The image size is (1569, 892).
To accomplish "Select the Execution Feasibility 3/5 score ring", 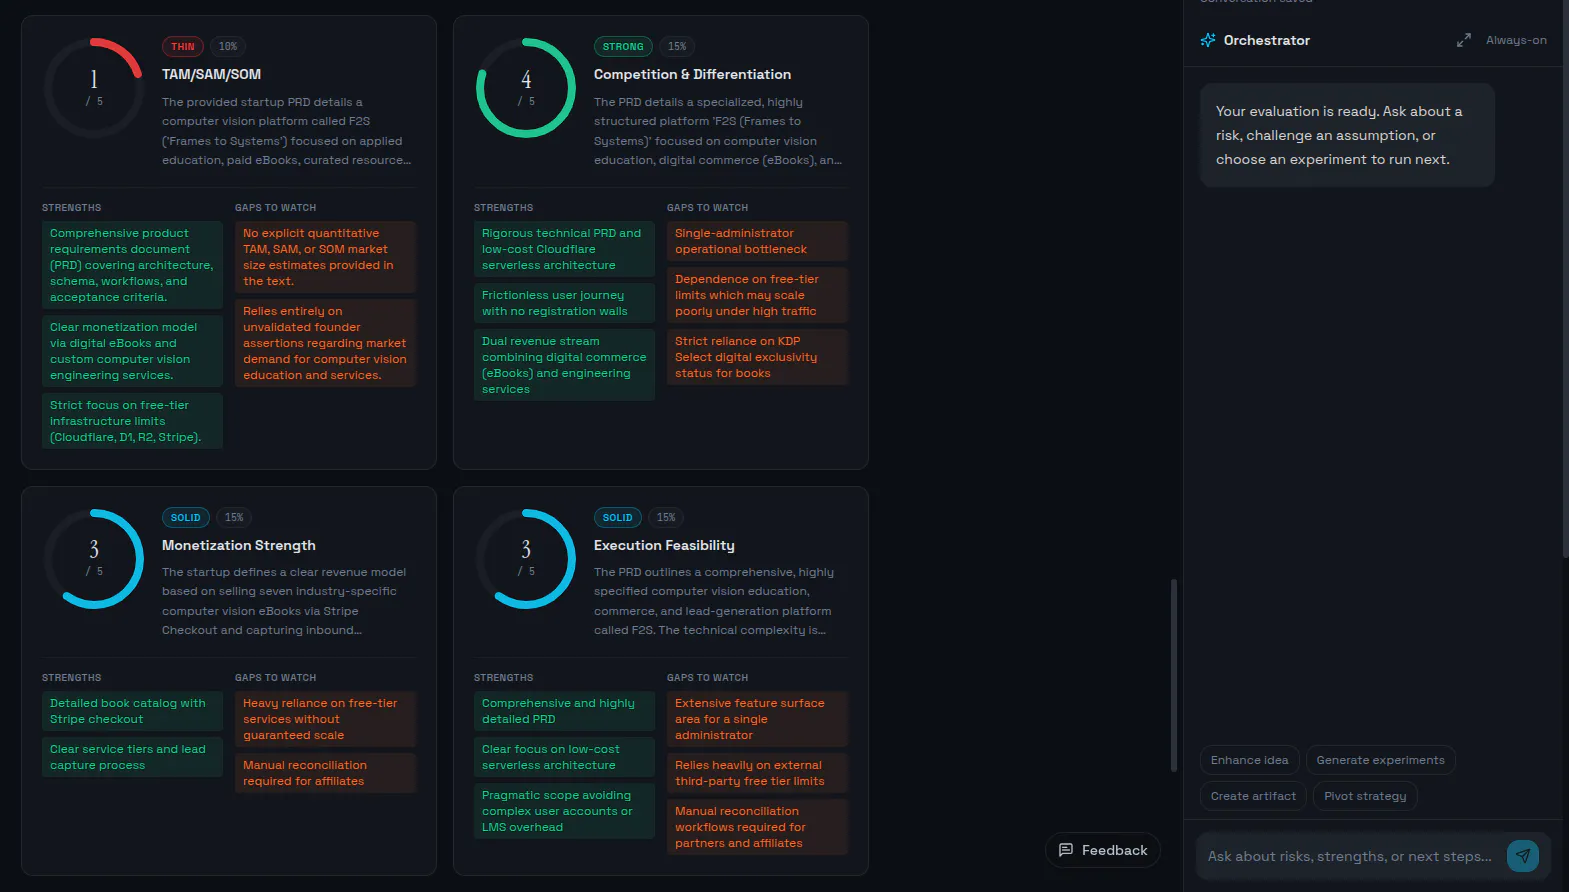I will tap(526, 559).
